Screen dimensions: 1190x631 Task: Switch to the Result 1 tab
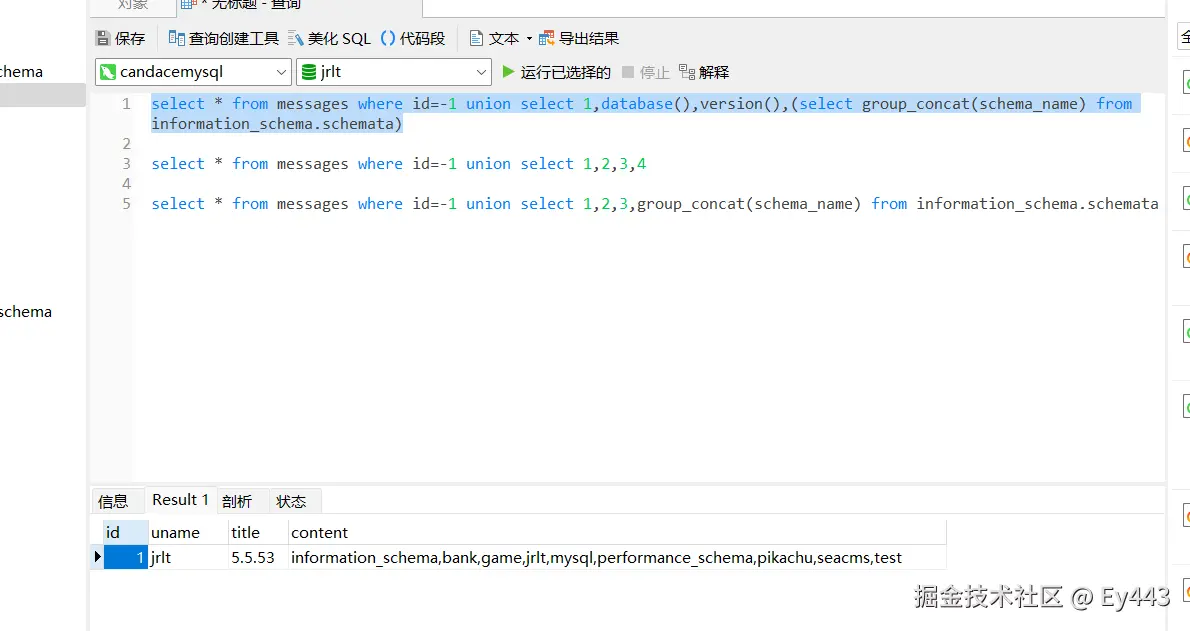point(181,500)
